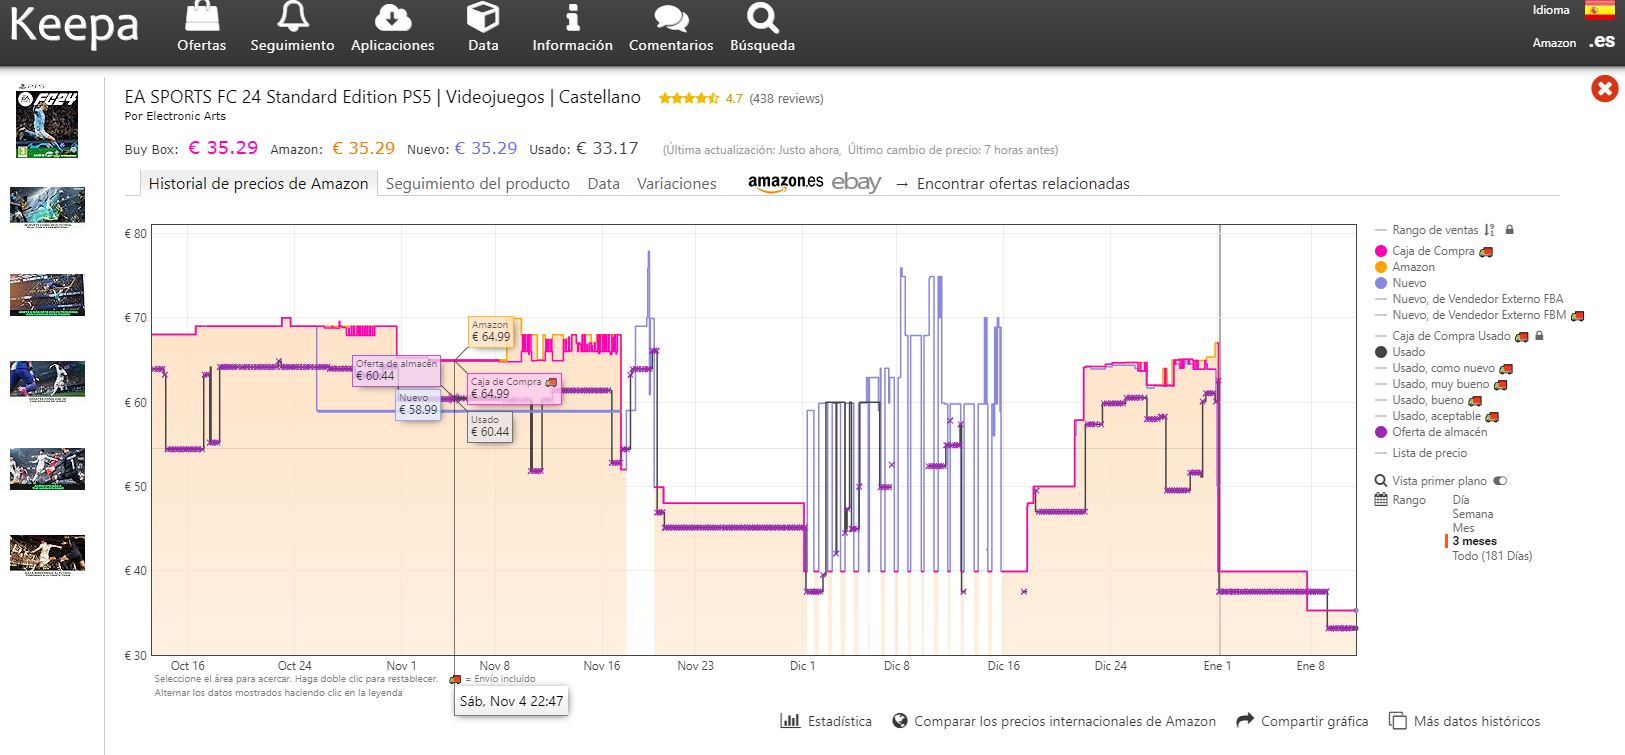Close the product panel with red X
Image resolution: width=1625 pixels, height=755 pixels.
click(1604, 89)
